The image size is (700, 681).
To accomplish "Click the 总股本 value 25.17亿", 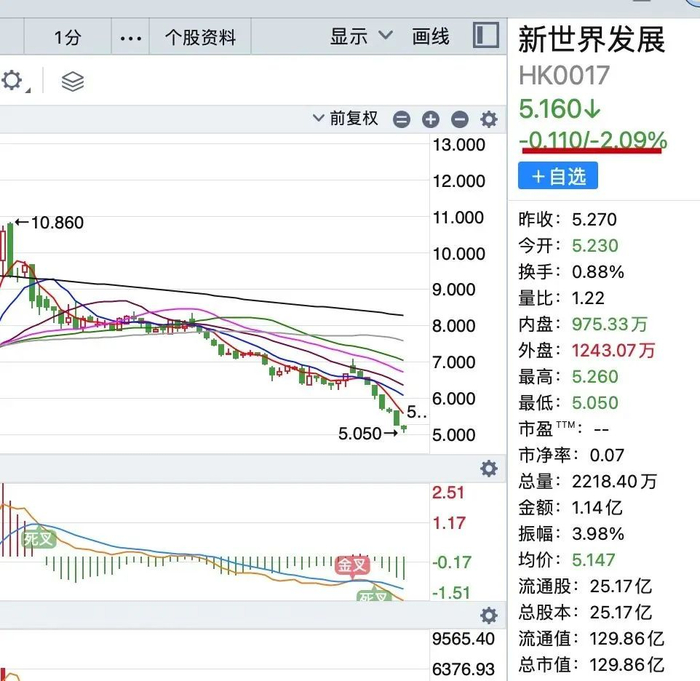I will click(621, 613).
